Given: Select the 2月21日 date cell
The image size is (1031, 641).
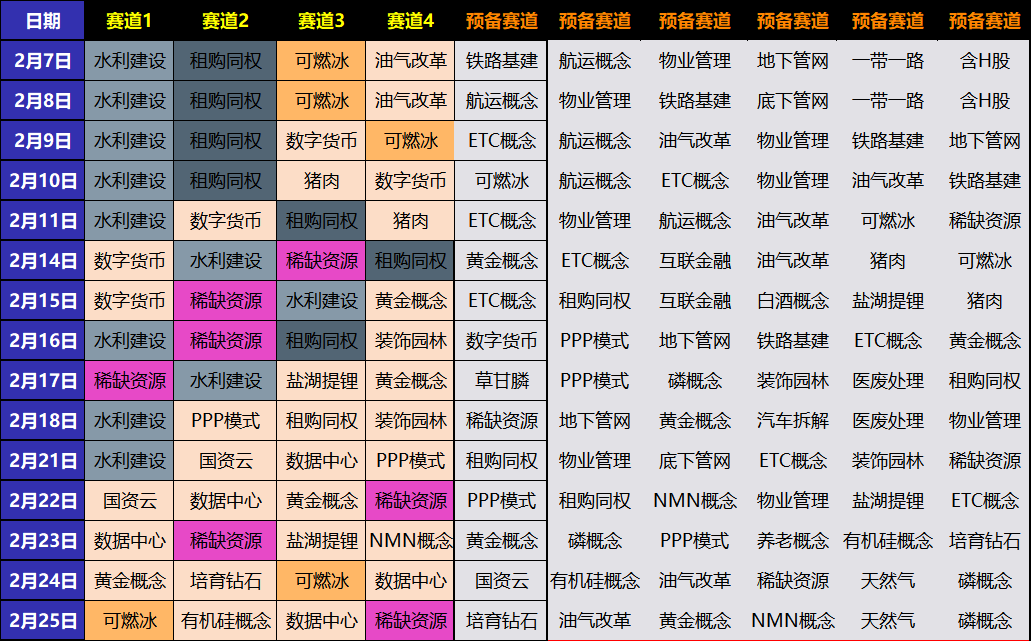Looking at the screenshot, I should [x=43, y=461].
